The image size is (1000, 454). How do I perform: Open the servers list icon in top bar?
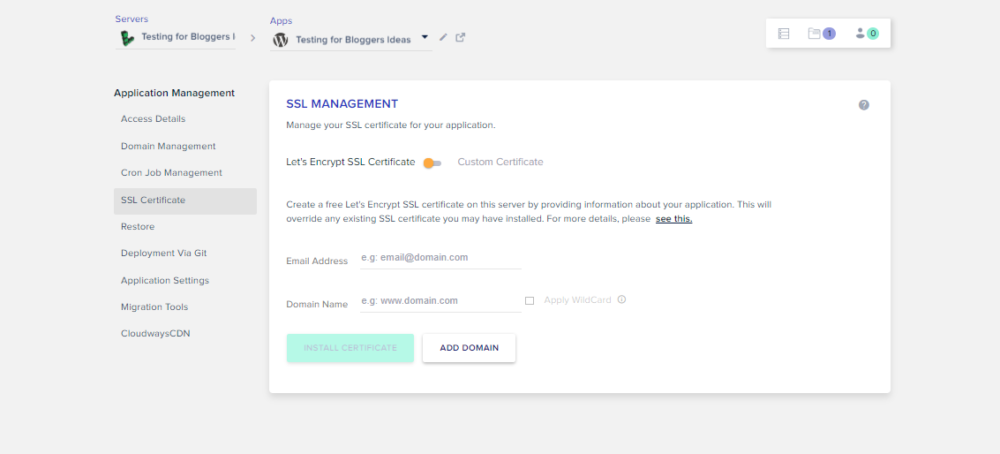tap(784, 34)
